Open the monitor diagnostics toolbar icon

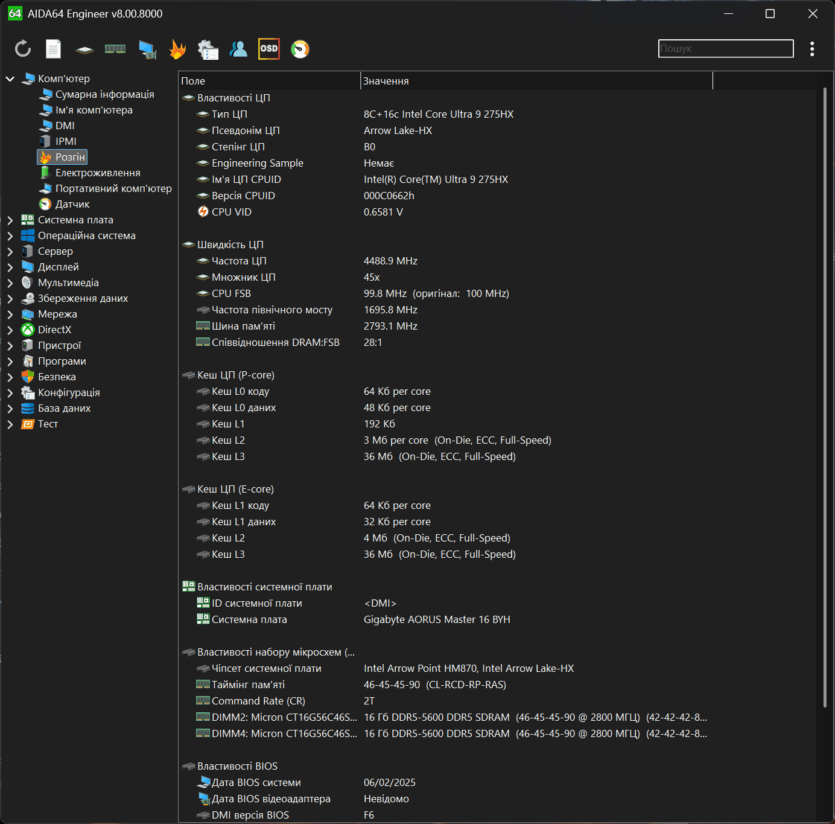(x=147, y=49)
